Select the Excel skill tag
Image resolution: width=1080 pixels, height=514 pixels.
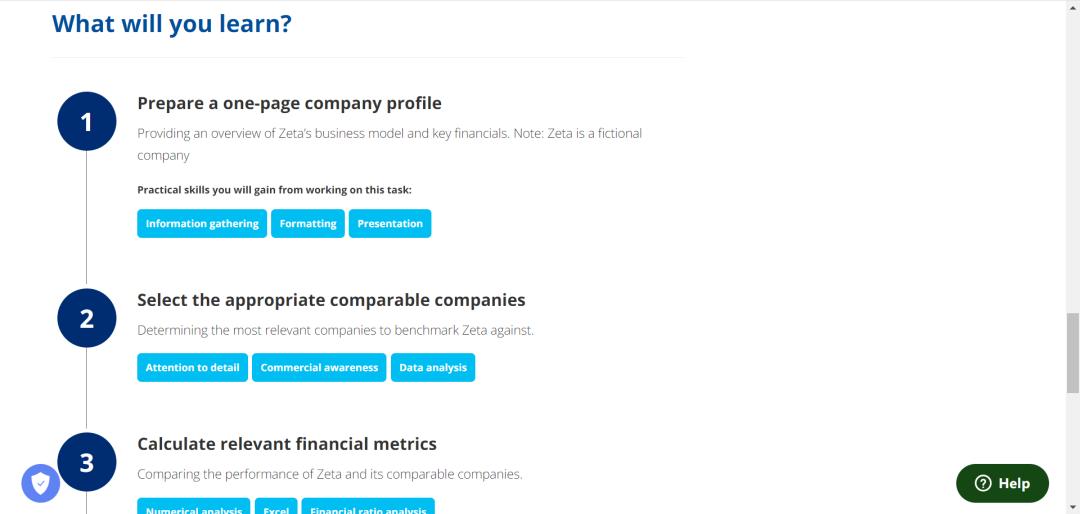coord(276,508)
